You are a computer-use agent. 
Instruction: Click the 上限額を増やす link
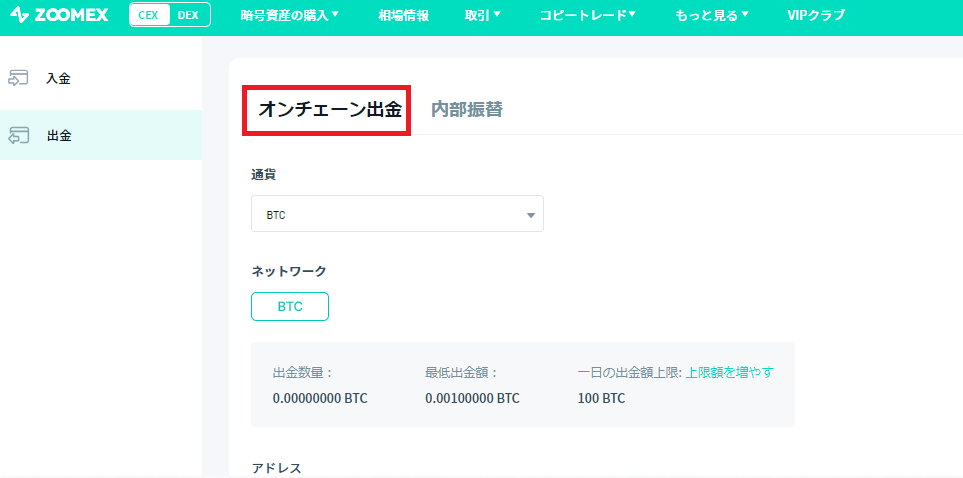point(730,372)
